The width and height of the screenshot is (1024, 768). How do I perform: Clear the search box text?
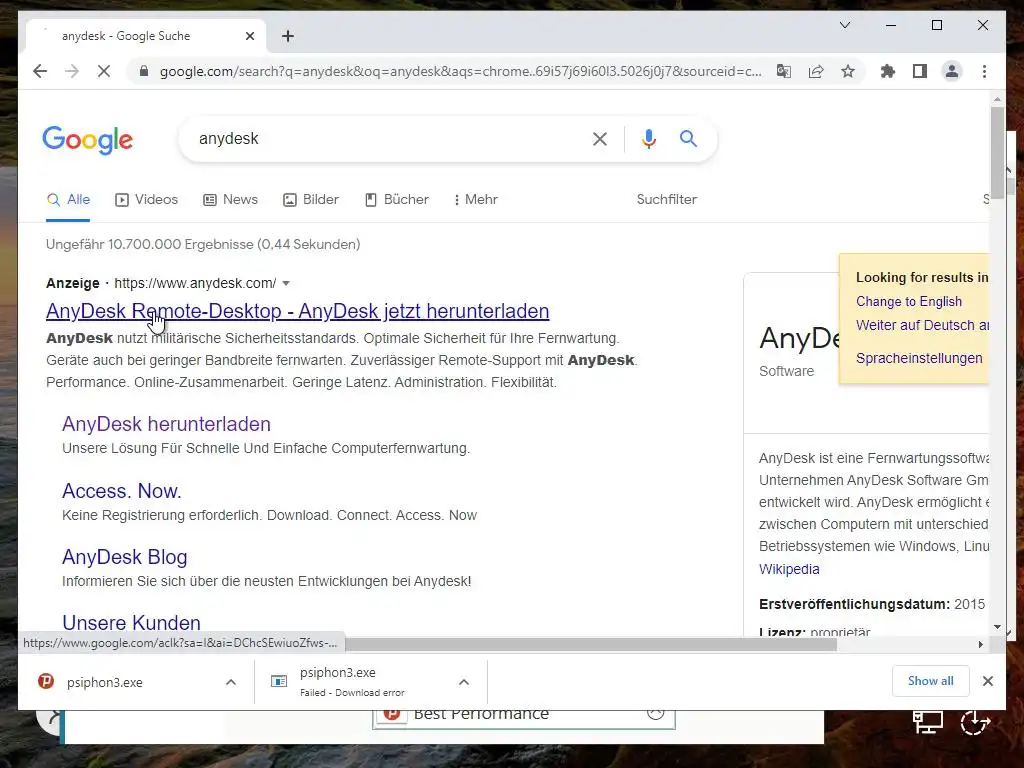pyautogui.click(x=600, y=138)
